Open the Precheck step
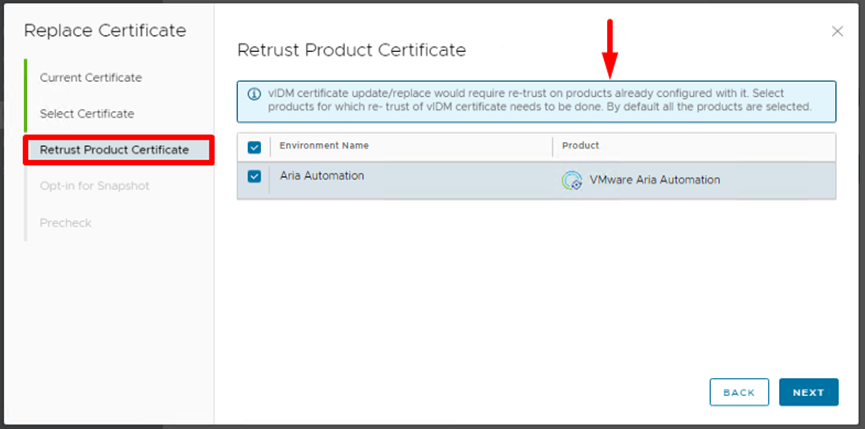The height and width of the screenshot is (429, 865). [x=66, y=223]
